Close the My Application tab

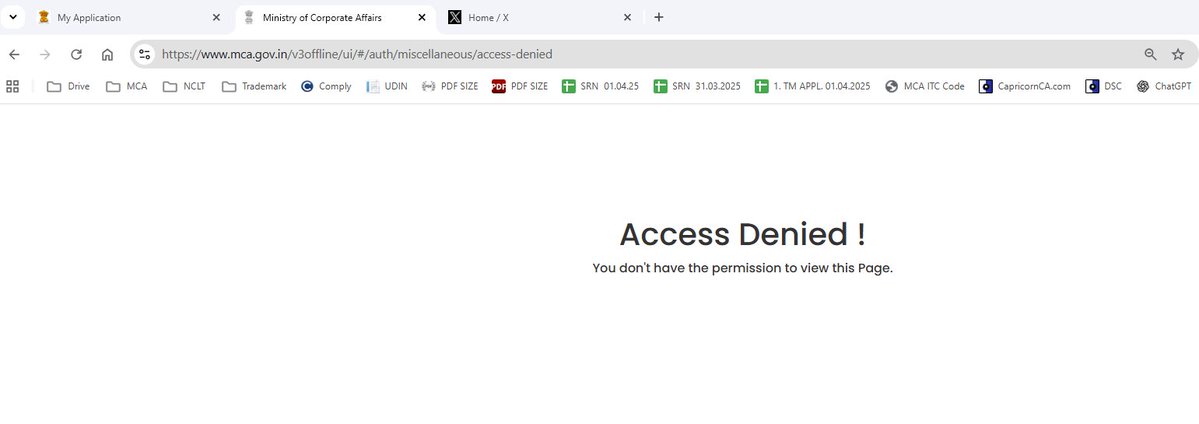[x=216, y=18]
